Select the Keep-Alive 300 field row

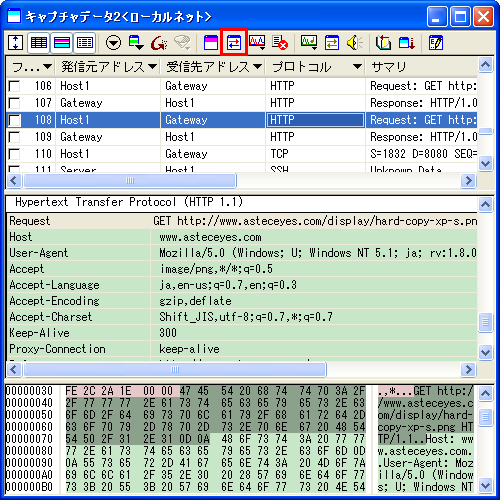point(242,333)
